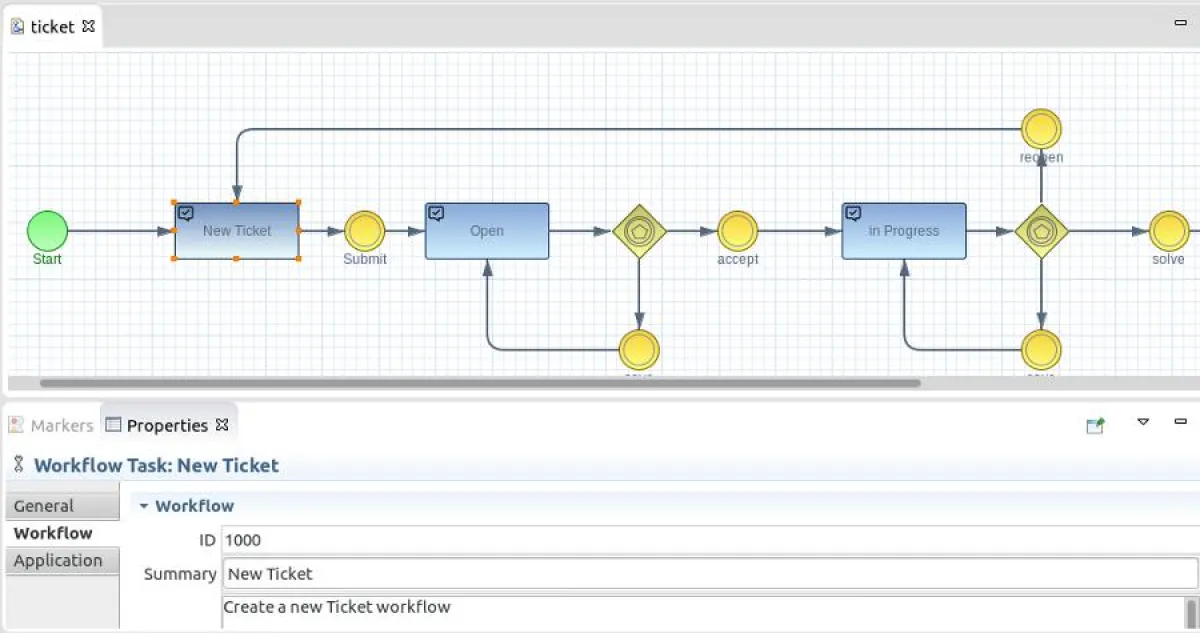Select the Submit event node

click(364, 231)
